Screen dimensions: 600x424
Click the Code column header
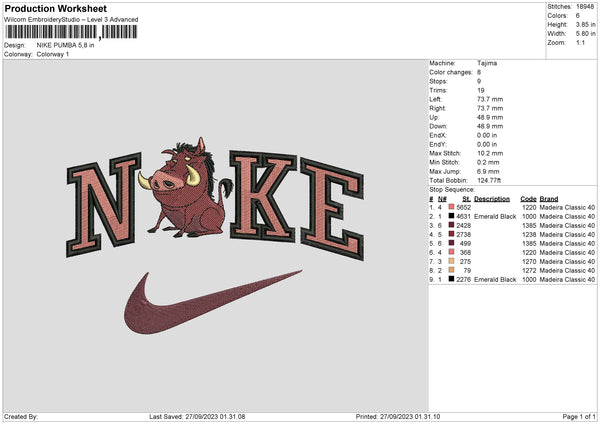[x=528, y=199]
